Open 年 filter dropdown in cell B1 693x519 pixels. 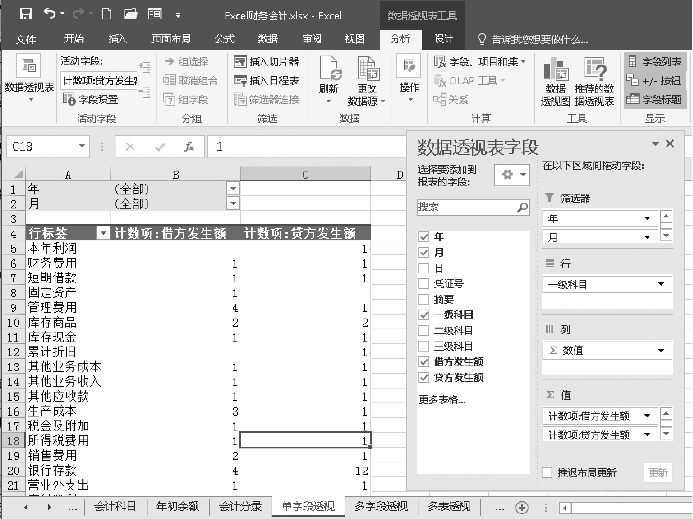233,188
